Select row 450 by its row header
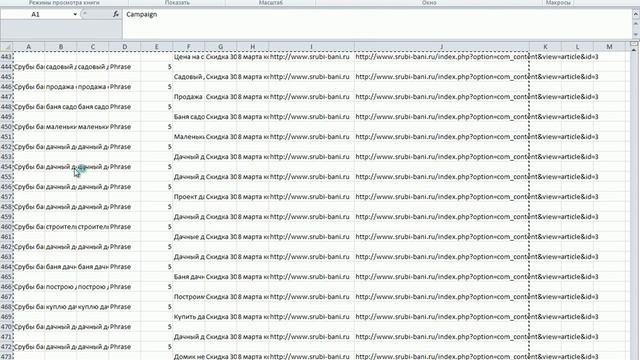This screenshot has height=360, width=640. (7, 127)
